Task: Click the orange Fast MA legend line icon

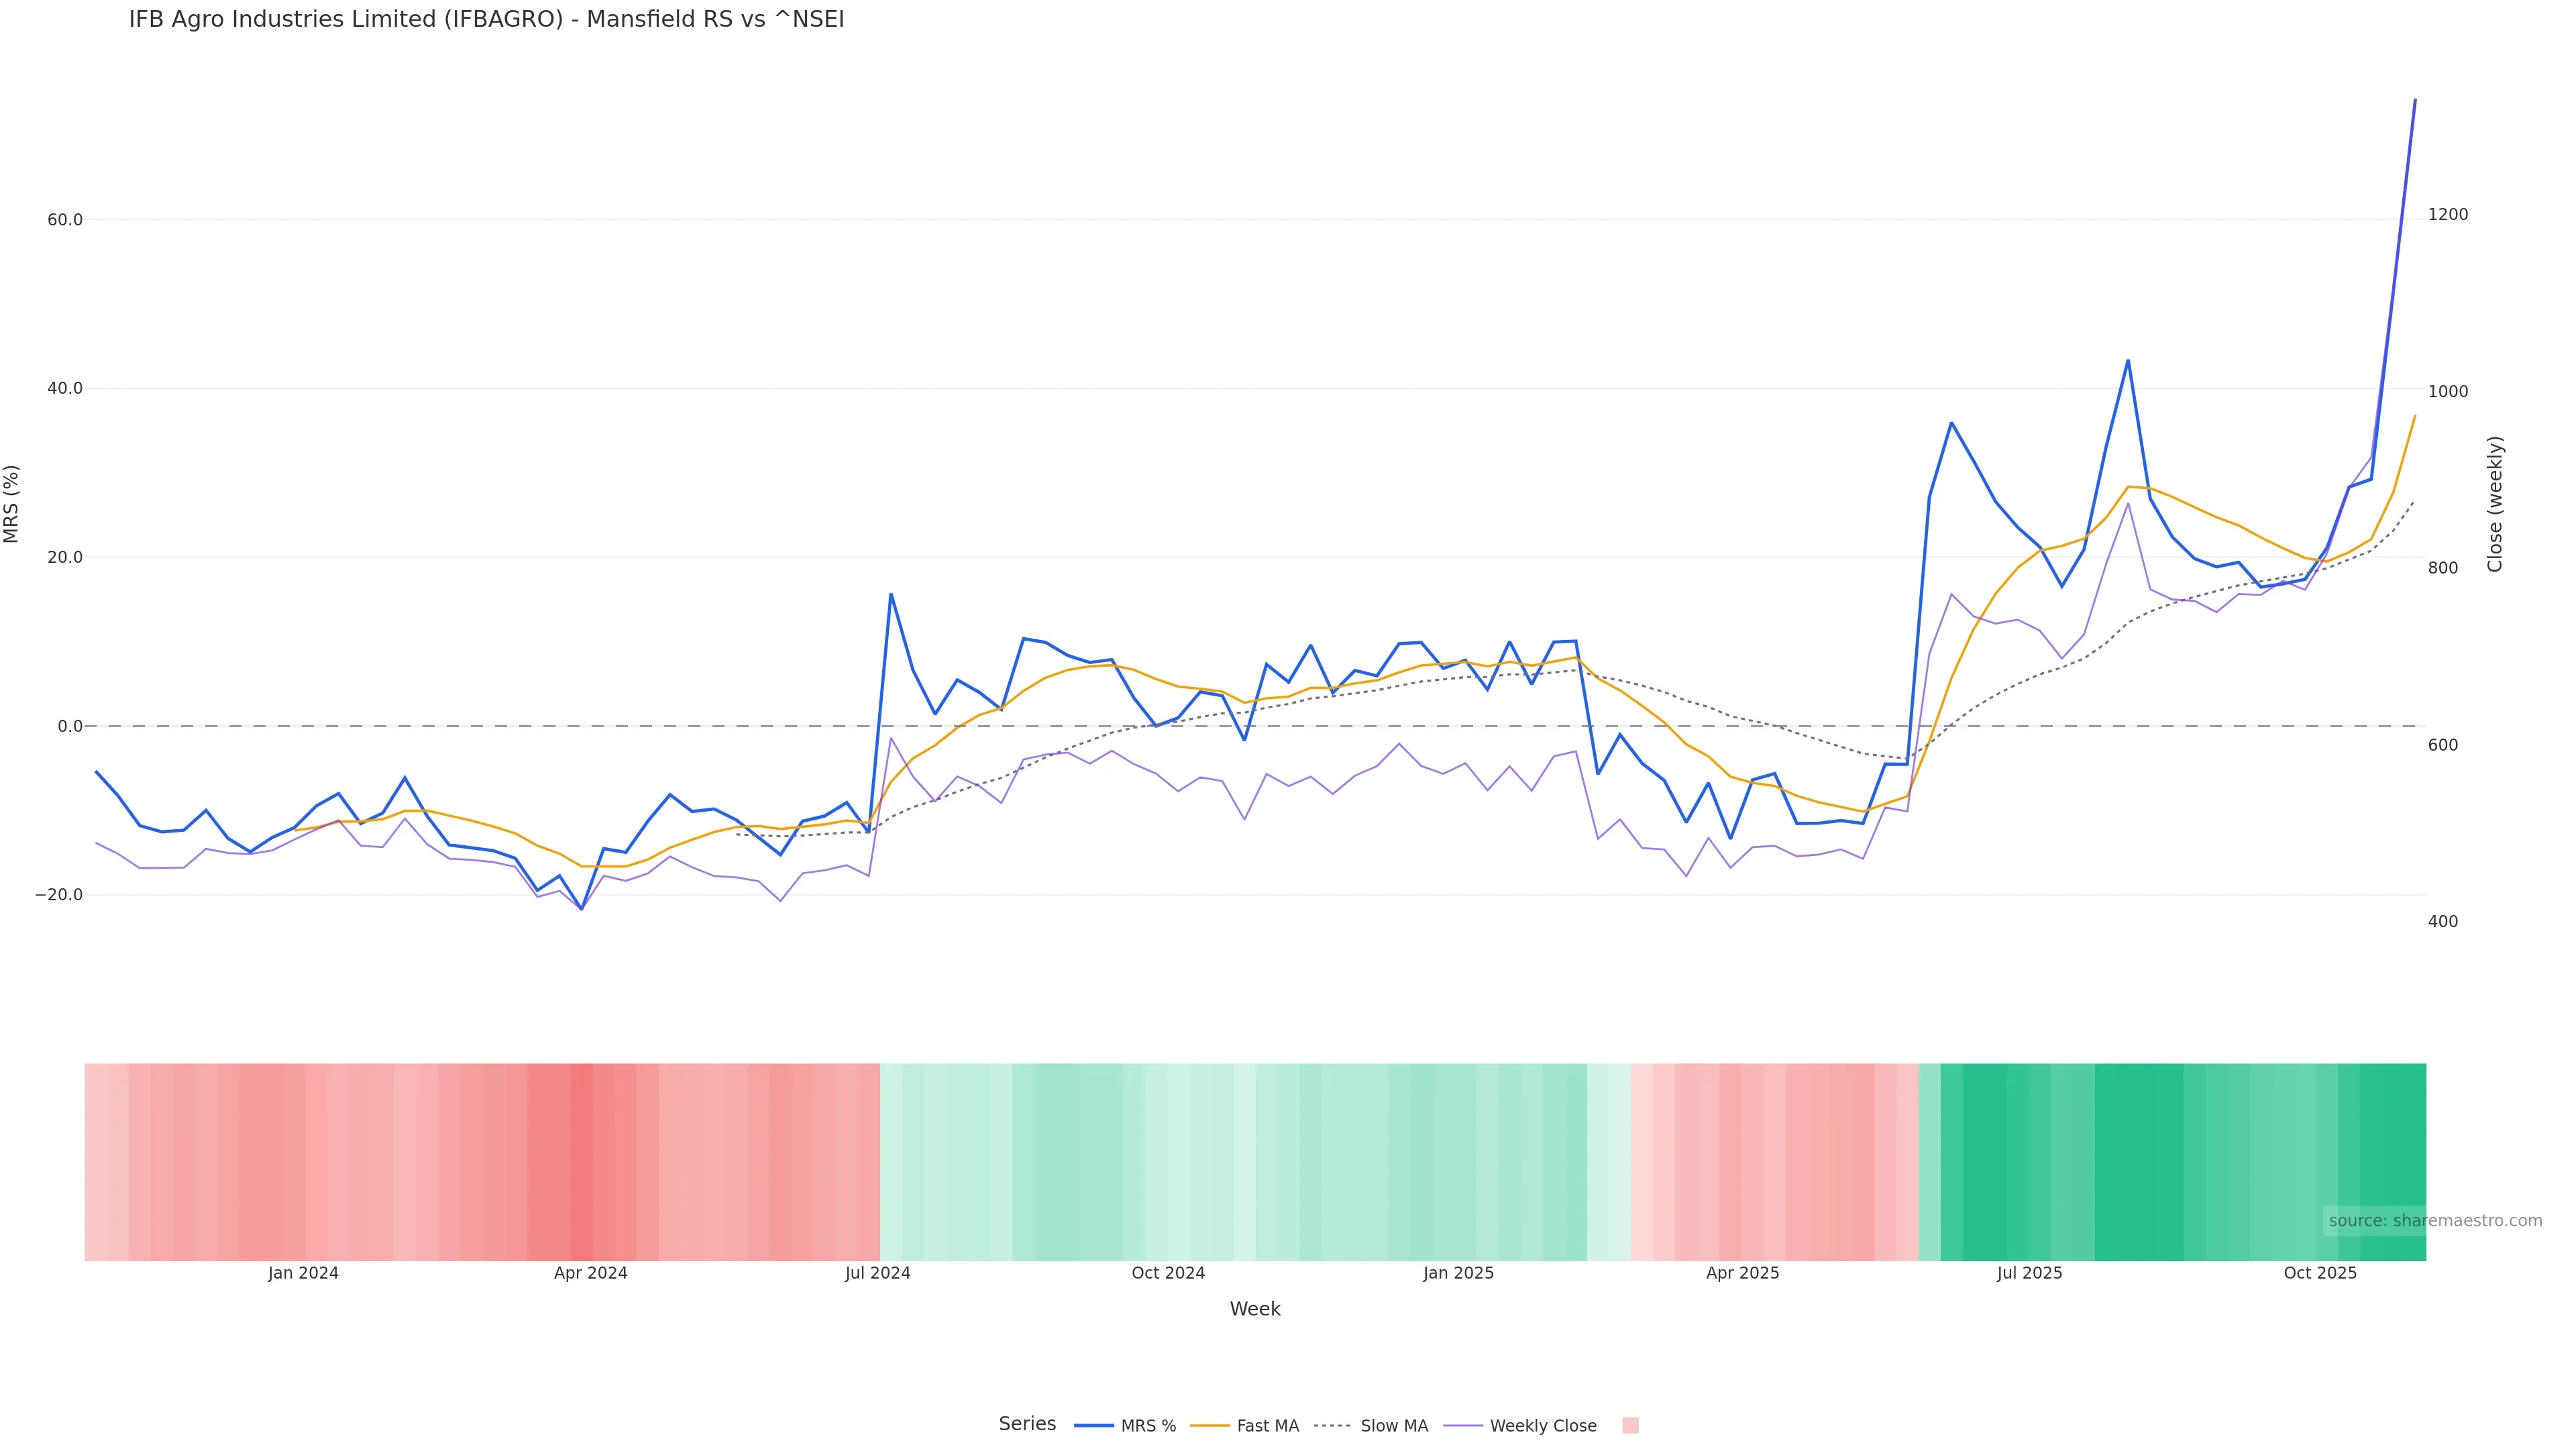Action: (1210, 1426)
